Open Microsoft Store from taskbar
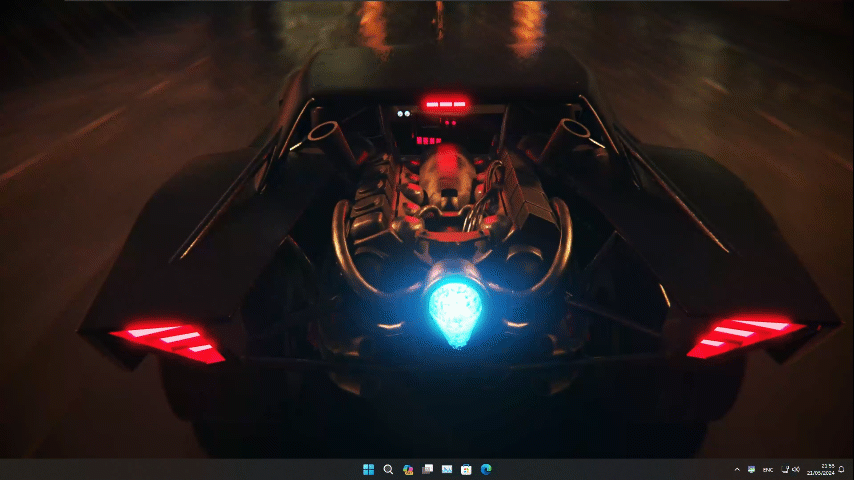 [466, 469]
